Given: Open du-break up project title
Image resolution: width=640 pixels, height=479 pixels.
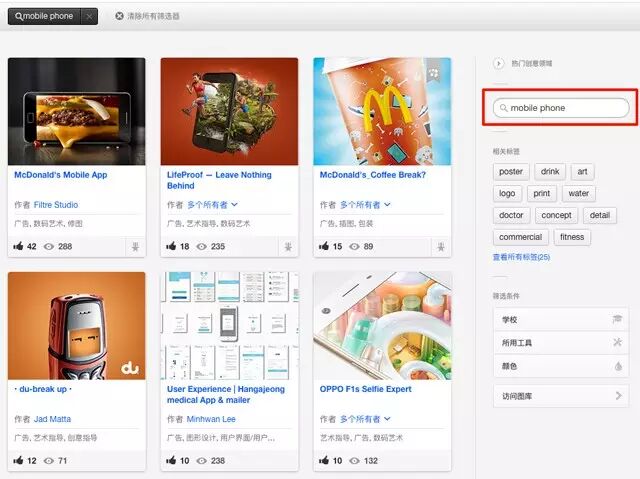Looking at the screenshot, I should pos(43,389).
